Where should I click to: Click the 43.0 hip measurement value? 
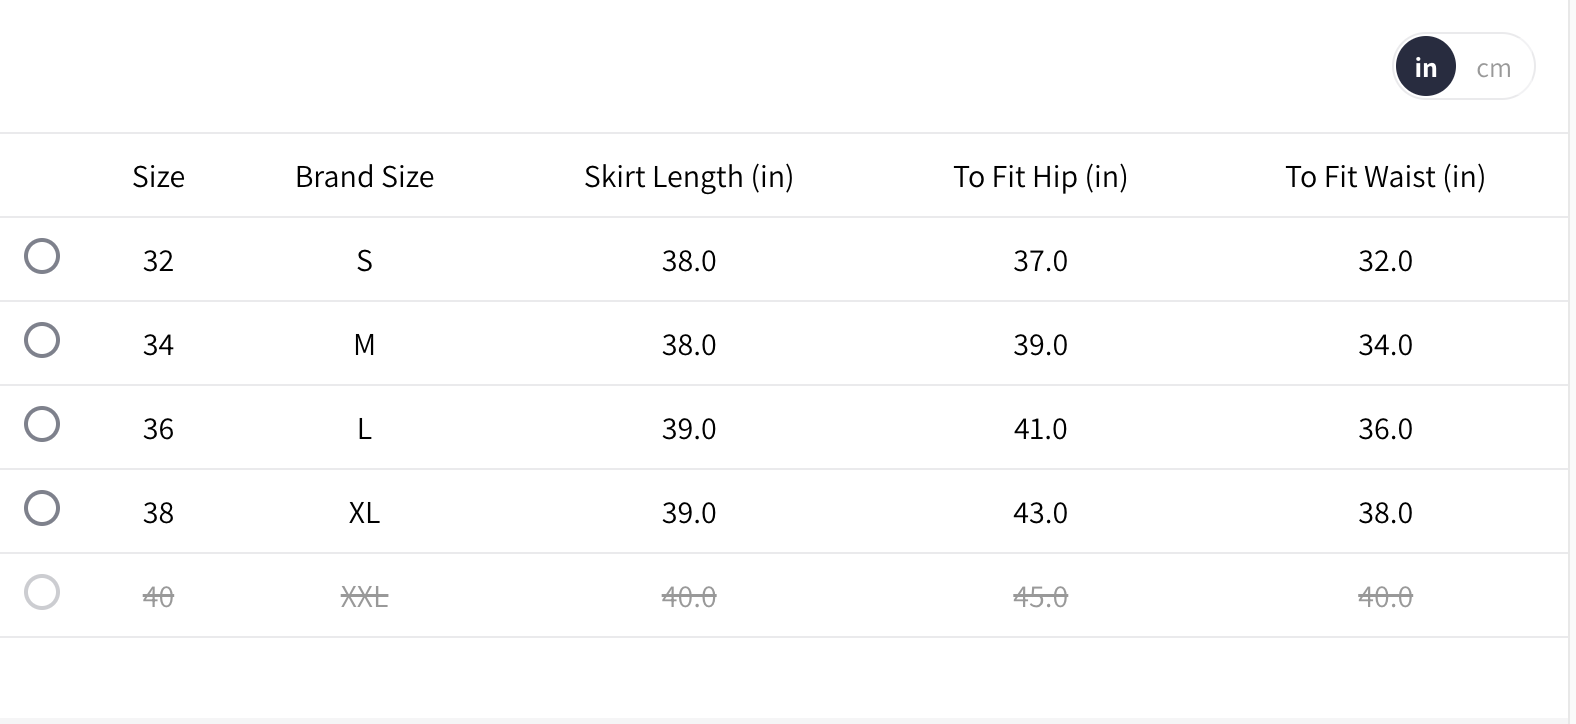(1040, 513)
